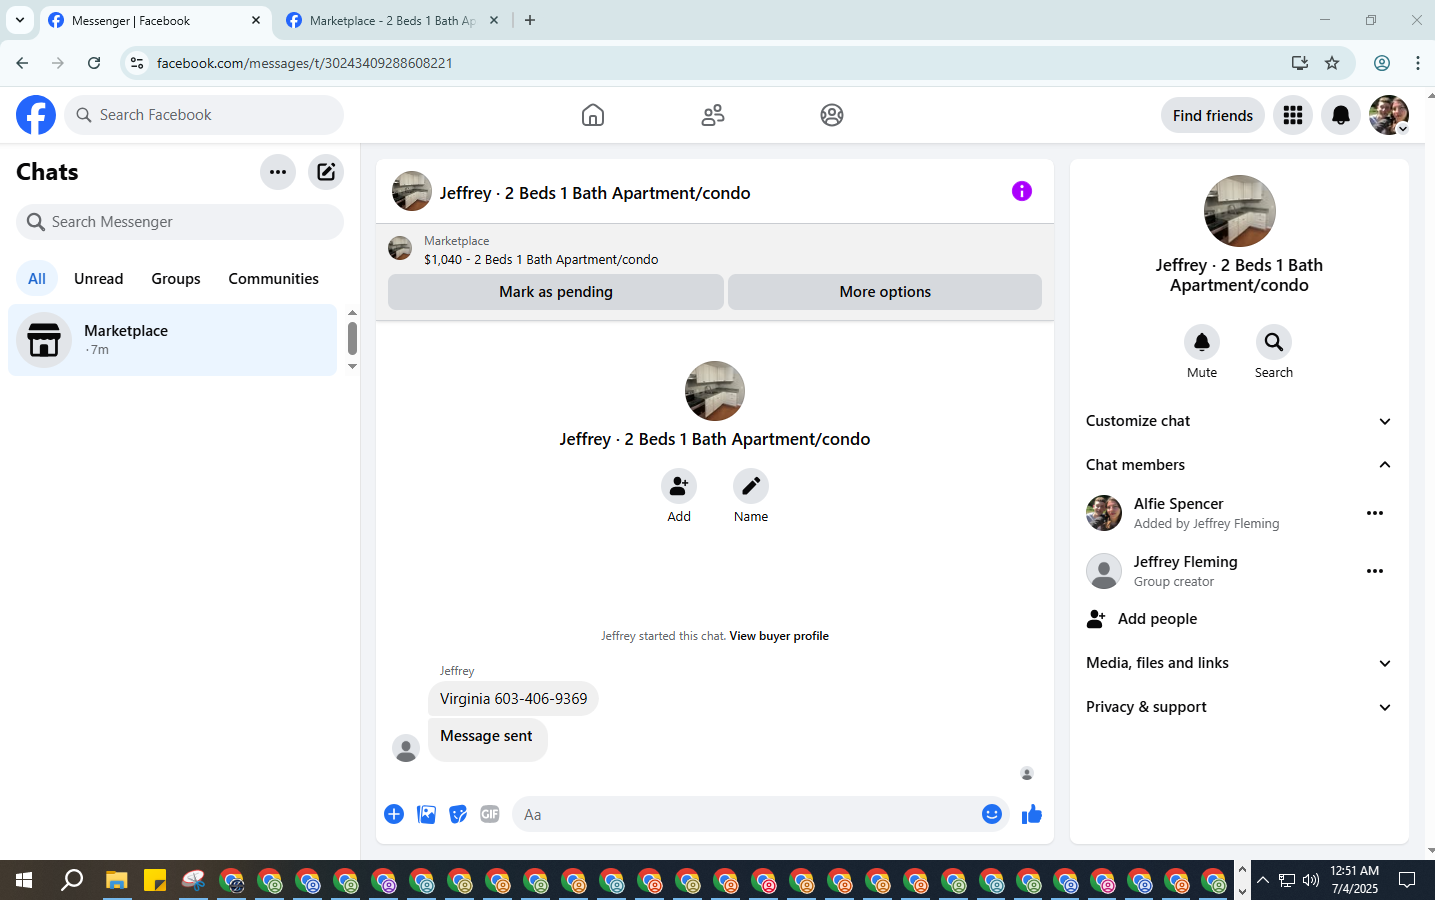Search in conversation with magnifier icon
This screenshot has height=900, width=1435.
1274,342
